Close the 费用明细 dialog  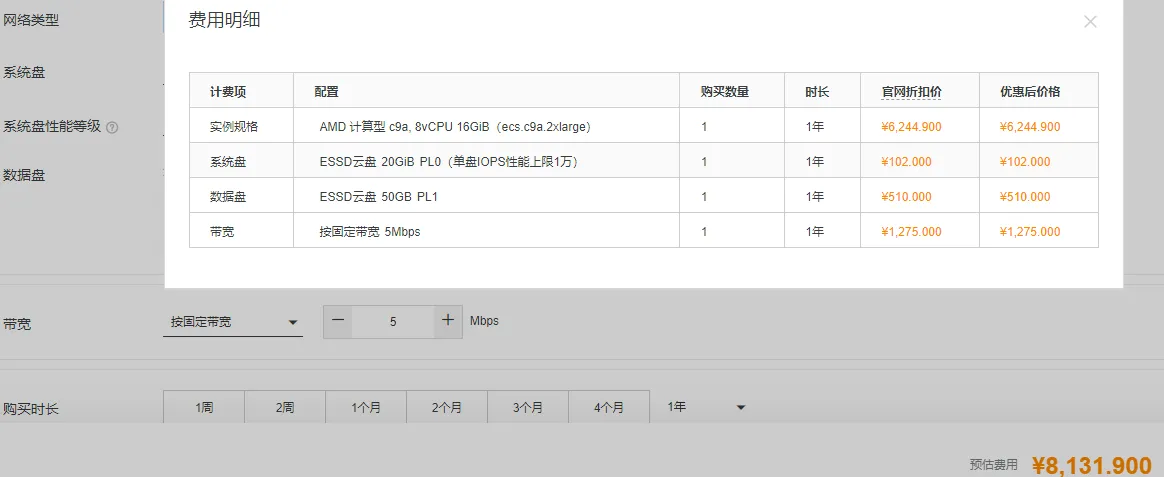(x=1090, y=22)
